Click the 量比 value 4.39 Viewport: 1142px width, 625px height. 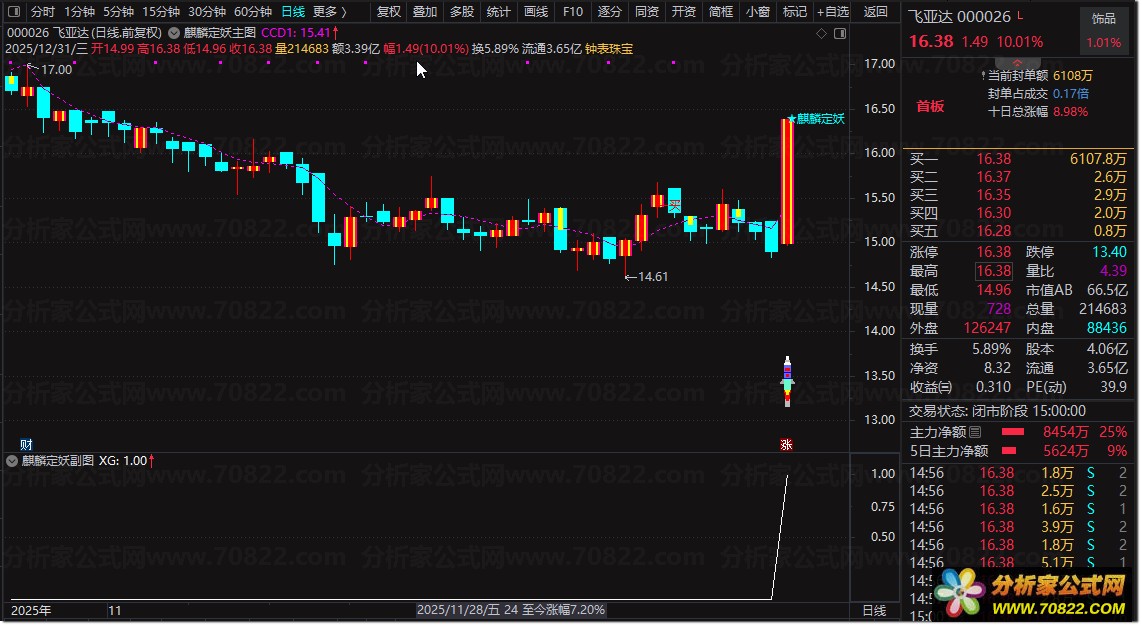1113,271
